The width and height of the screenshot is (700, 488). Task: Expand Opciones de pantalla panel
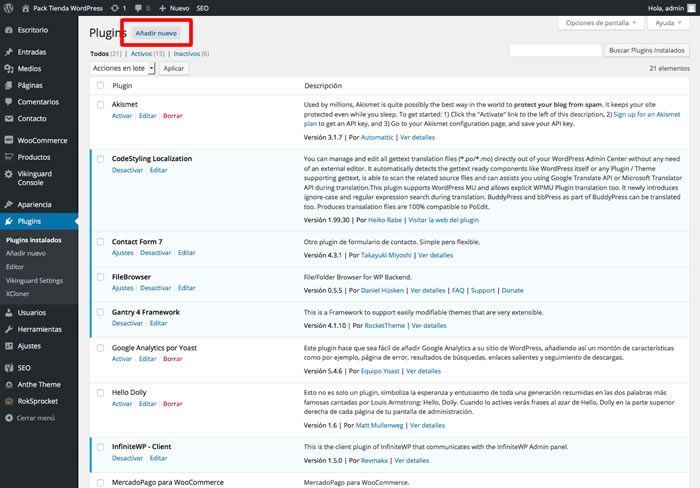pos(601,23)
